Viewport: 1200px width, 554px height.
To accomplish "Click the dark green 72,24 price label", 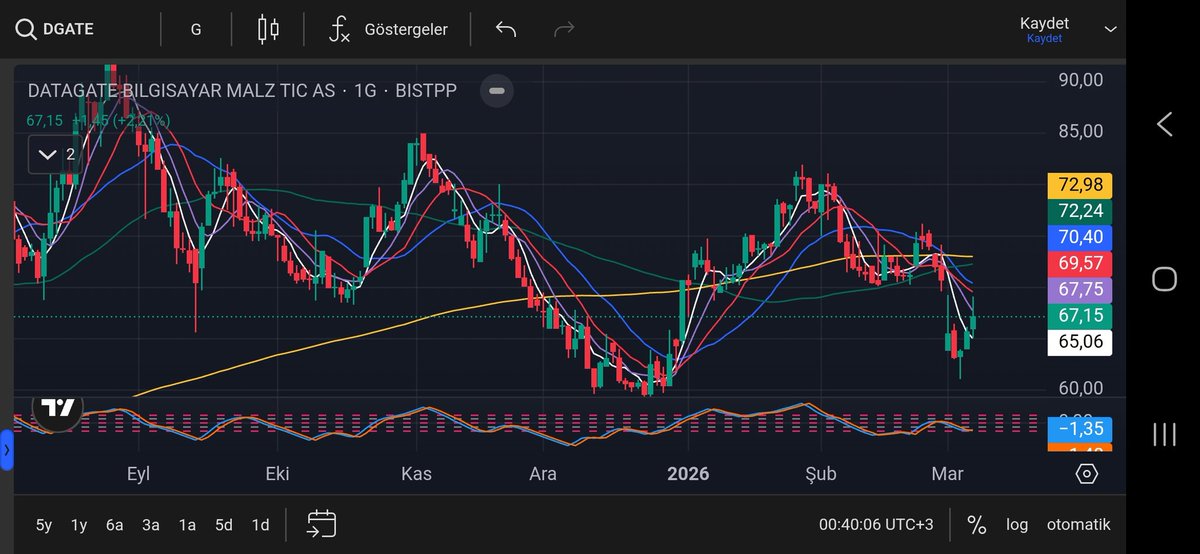I will [x=1079, y=211].
